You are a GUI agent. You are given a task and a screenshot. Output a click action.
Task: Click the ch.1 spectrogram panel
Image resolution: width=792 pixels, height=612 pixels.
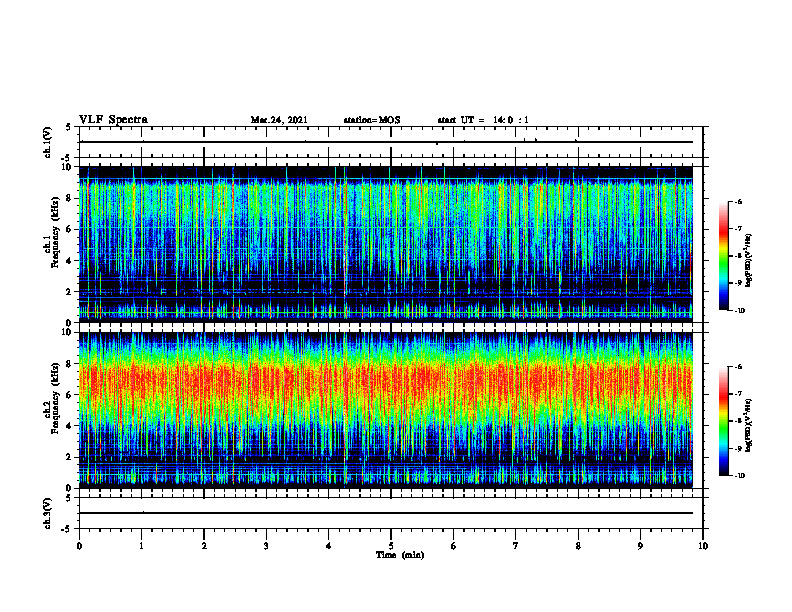(x=386, y=244)
